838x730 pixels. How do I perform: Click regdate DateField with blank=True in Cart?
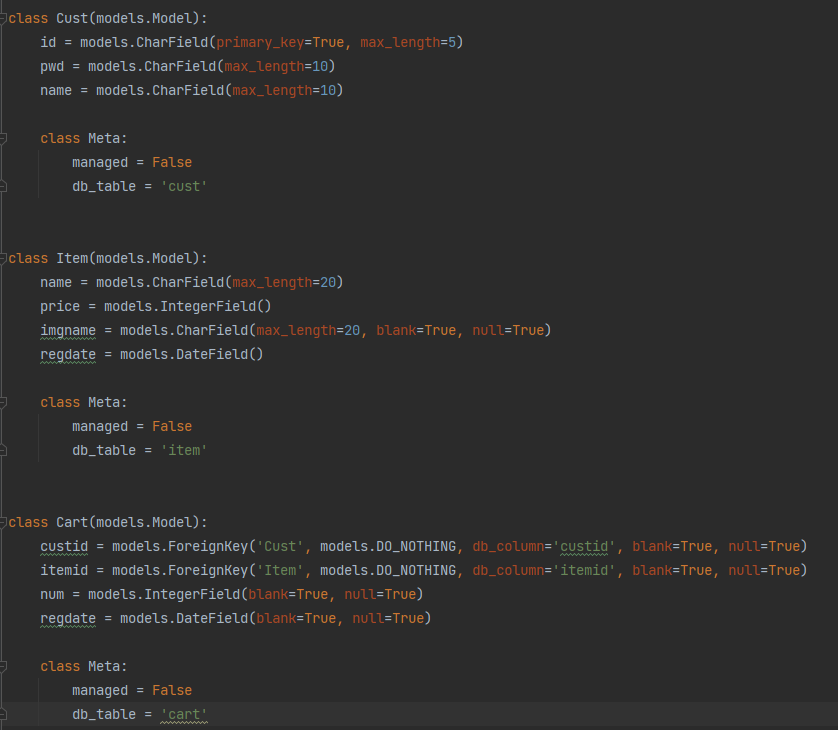click(236, 618)
